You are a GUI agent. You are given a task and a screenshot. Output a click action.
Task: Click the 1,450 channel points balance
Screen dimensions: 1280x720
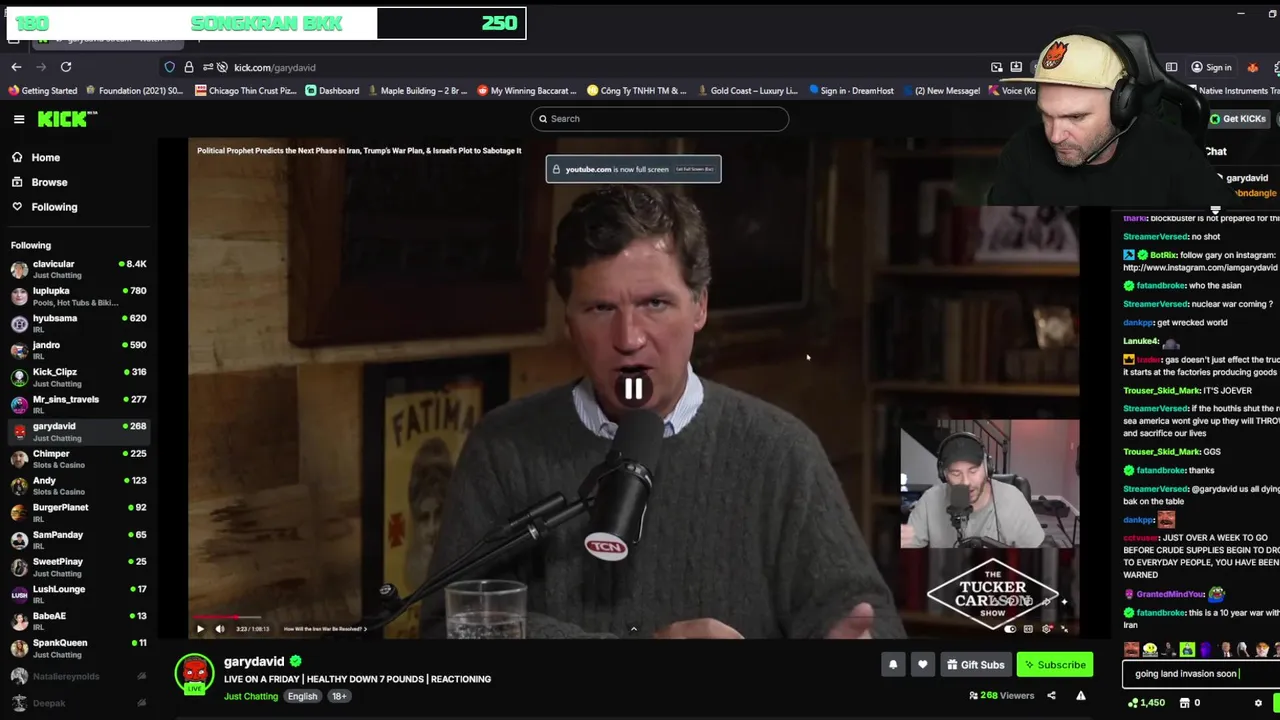click(1145, 703)
